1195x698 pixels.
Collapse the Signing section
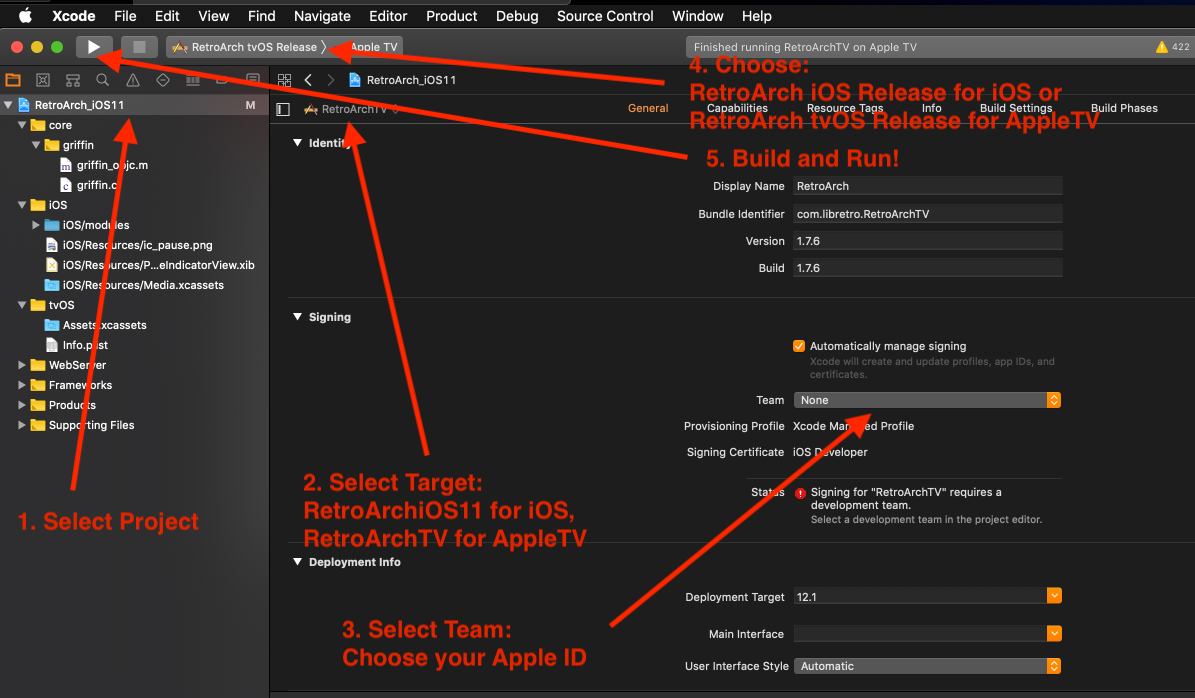[297, 316]
